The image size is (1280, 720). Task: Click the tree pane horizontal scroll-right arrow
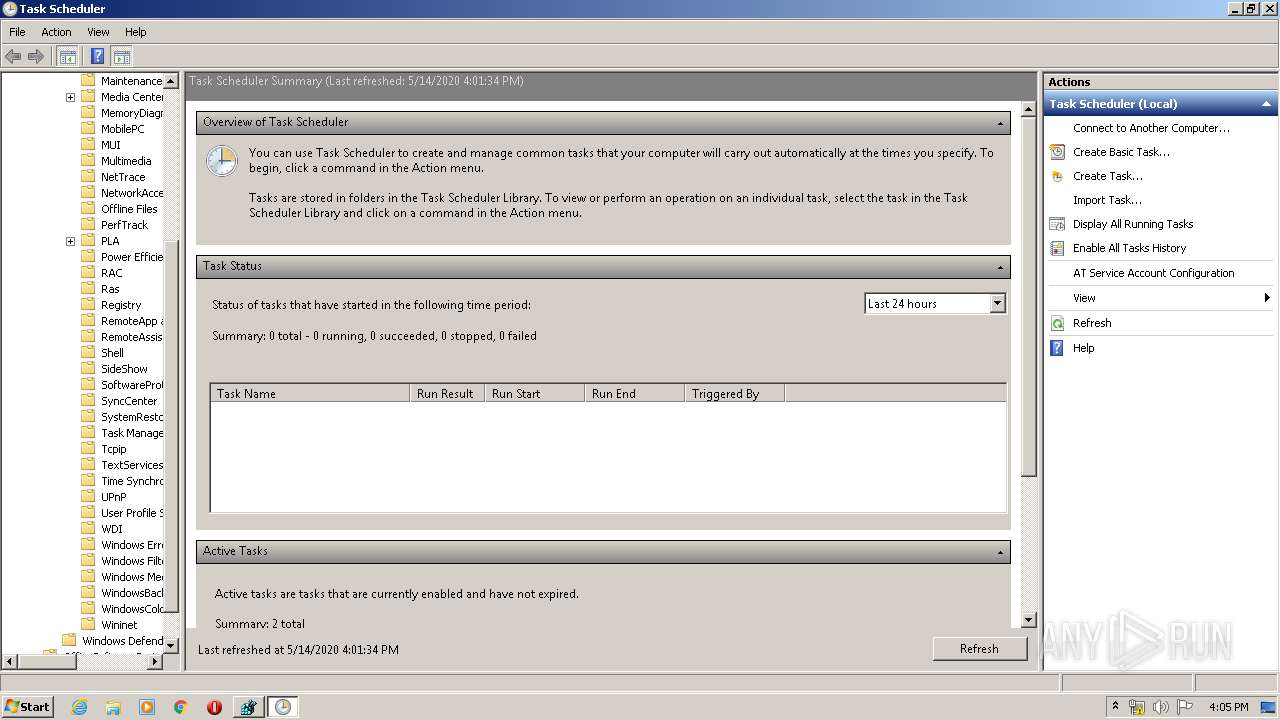click(155, 661)
